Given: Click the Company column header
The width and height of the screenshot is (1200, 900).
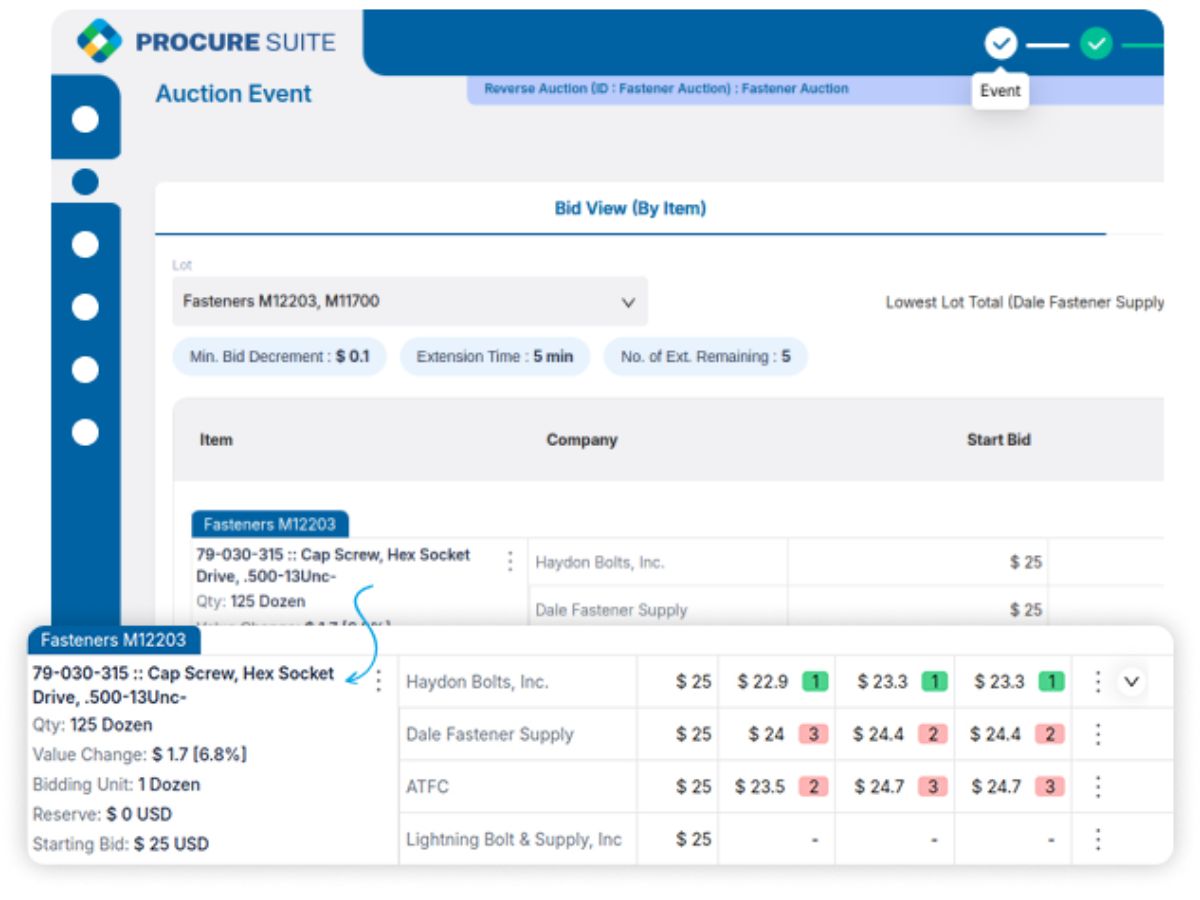Looking at the screenshot, I should point(582,439).
